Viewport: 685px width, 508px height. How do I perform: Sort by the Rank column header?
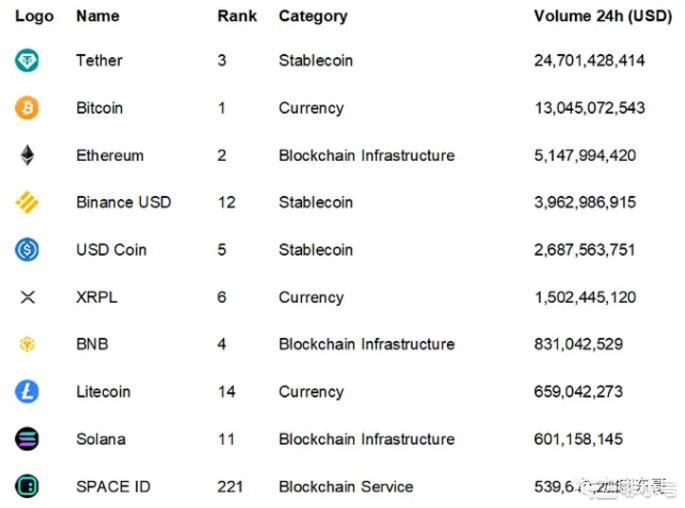coord(237,16)
